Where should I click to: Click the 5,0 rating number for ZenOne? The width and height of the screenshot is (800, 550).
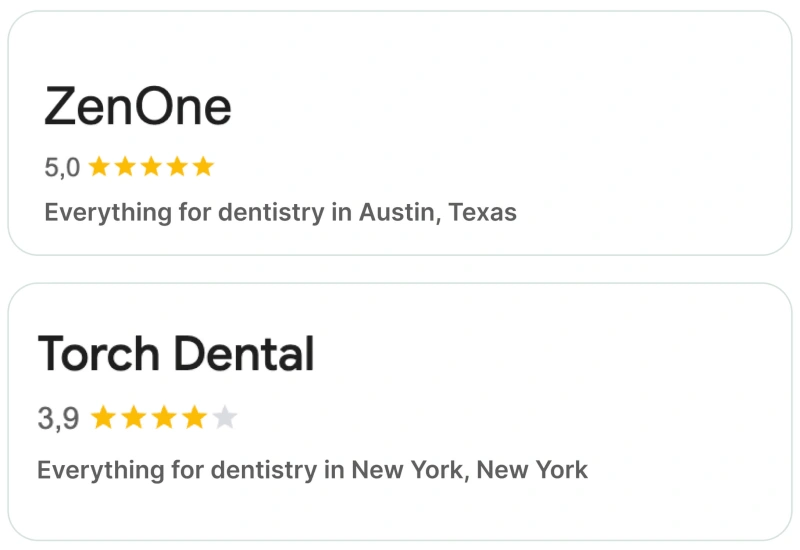[62, 167]
